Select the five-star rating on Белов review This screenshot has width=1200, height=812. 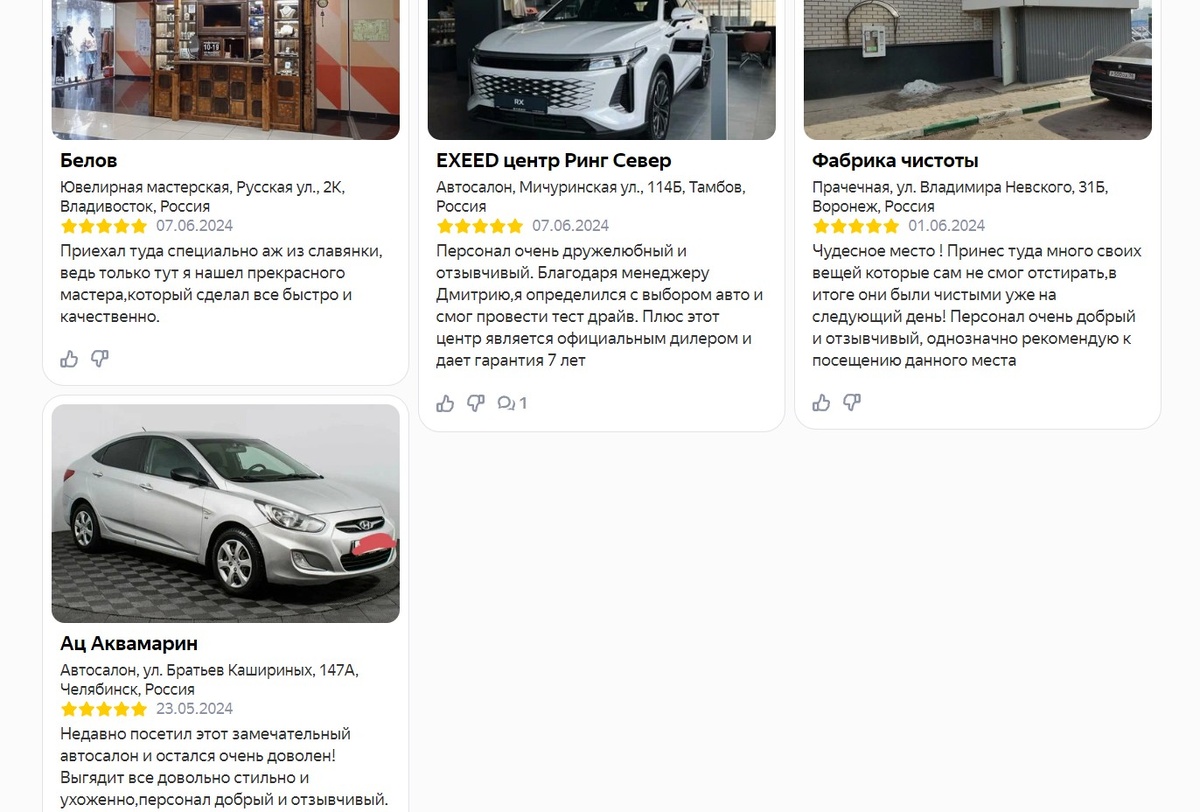pyautogui.click(x=104, y=226)
